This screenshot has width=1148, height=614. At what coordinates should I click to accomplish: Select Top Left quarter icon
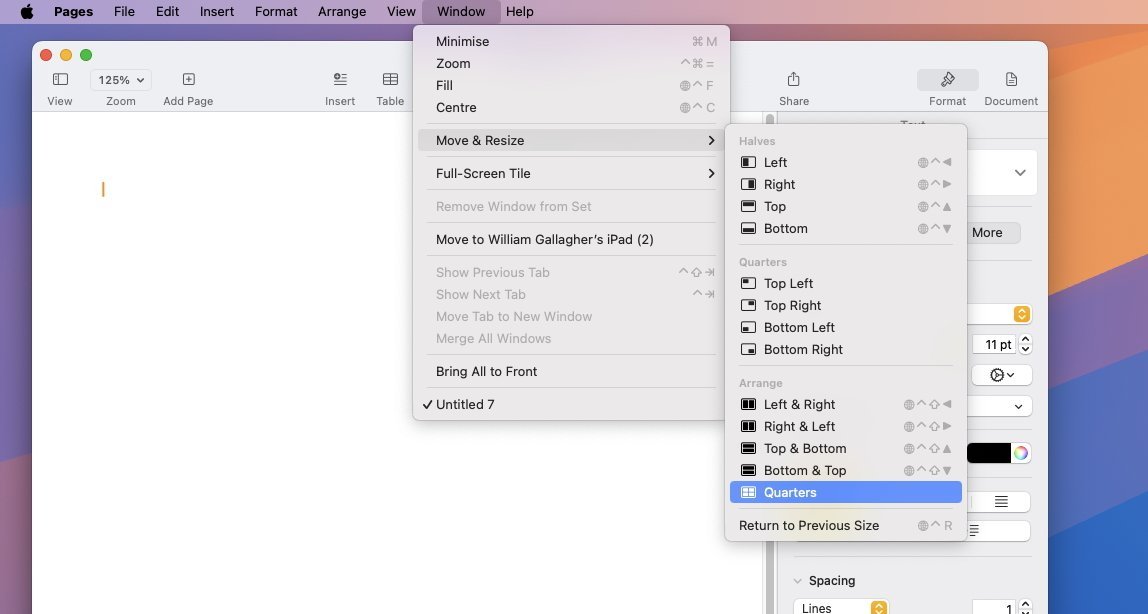tap(748, 283)
